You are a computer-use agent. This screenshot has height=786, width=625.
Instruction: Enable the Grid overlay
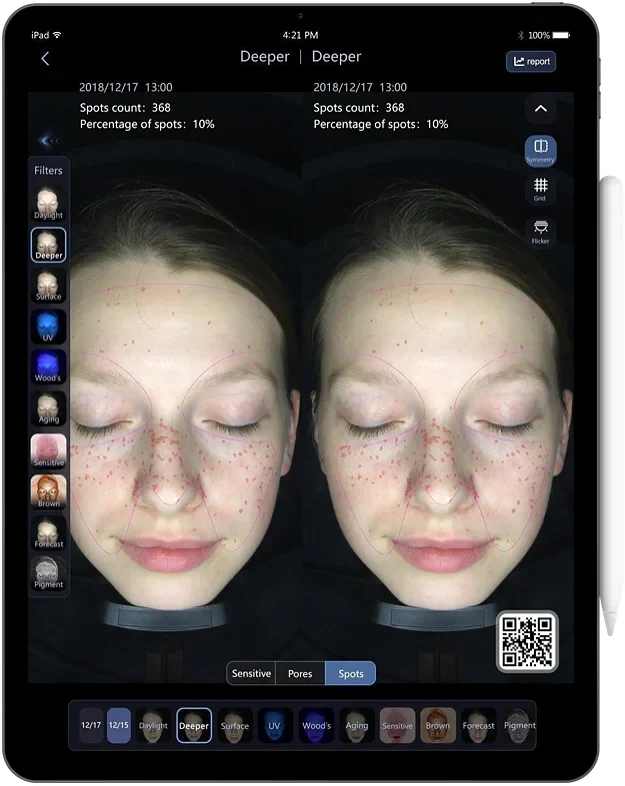pos(540,189)
